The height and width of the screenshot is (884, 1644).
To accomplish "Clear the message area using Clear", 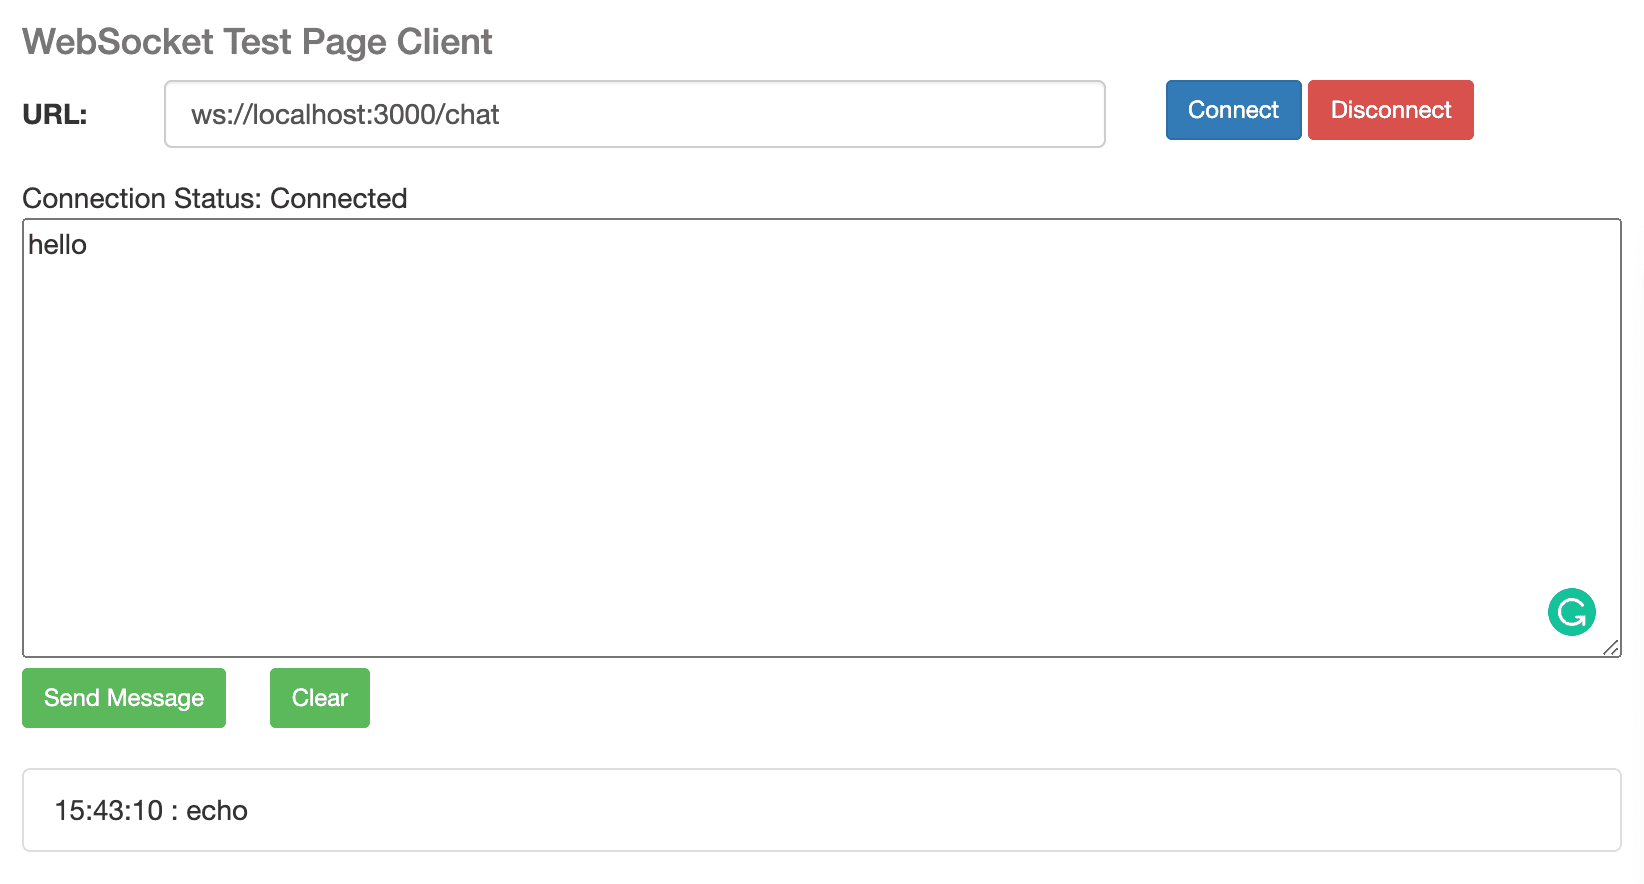I will (319, 697).
